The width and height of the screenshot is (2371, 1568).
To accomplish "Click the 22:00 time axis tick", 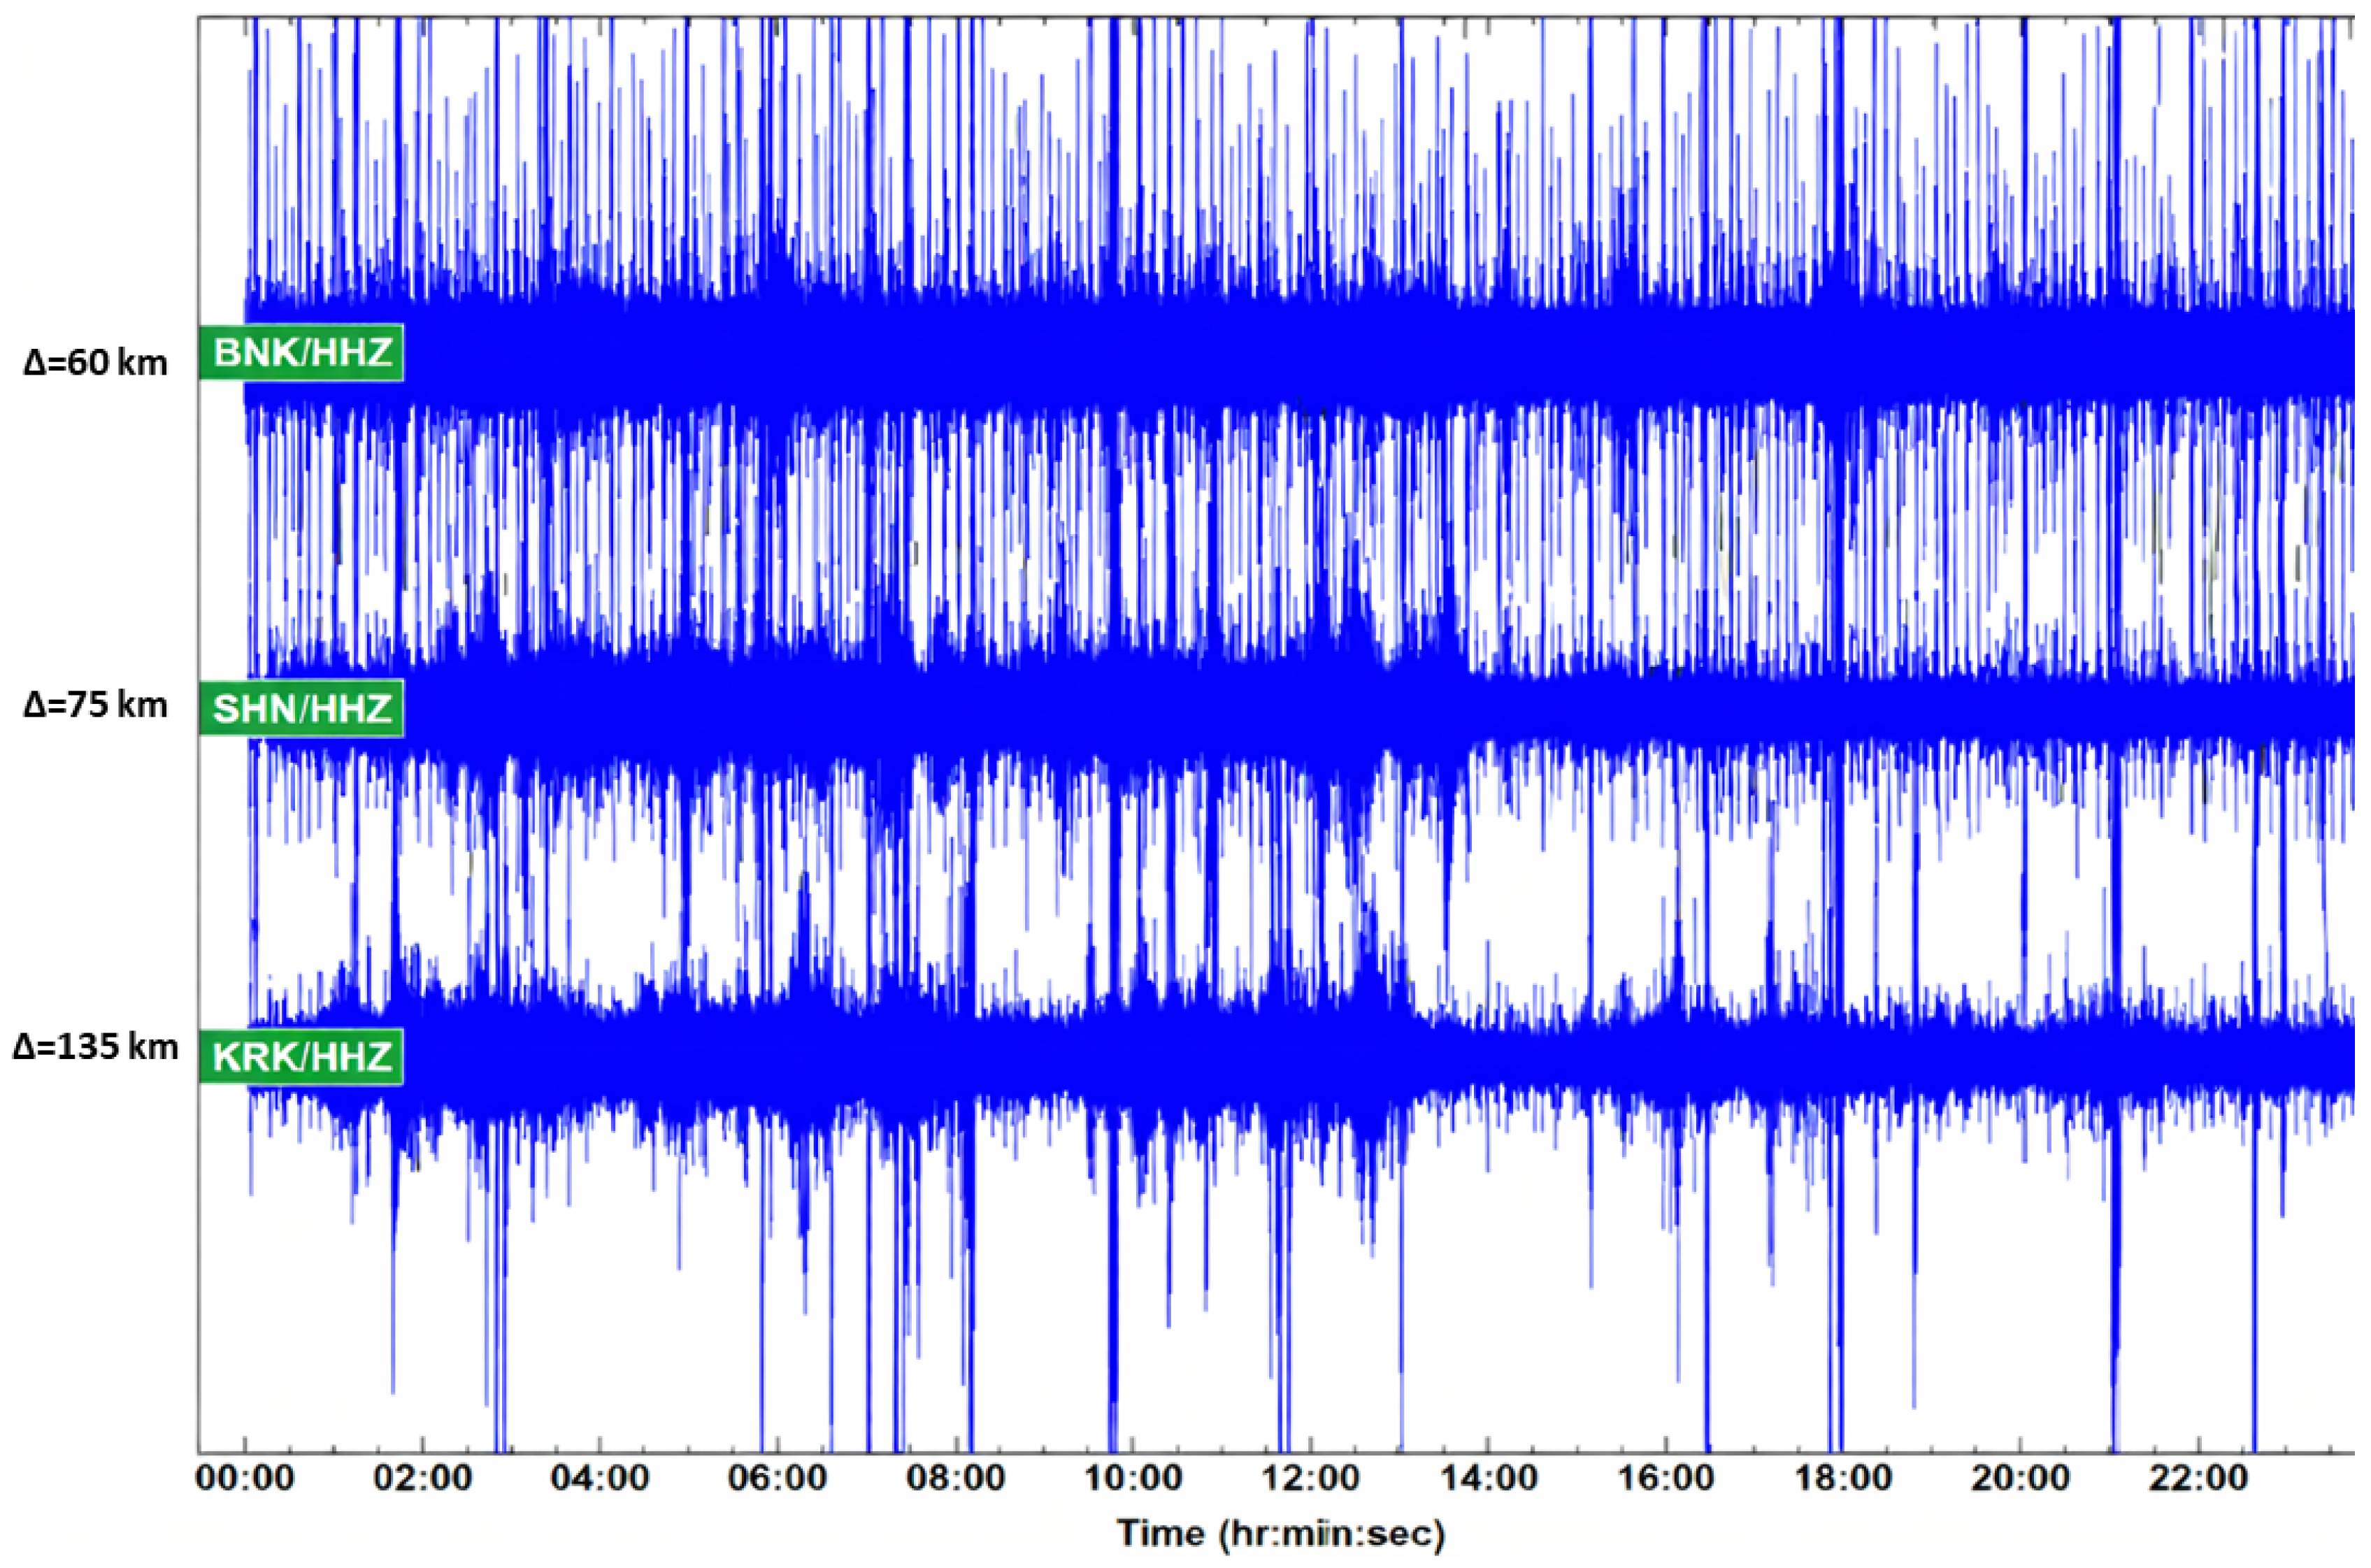I will click(2198, 1478).
